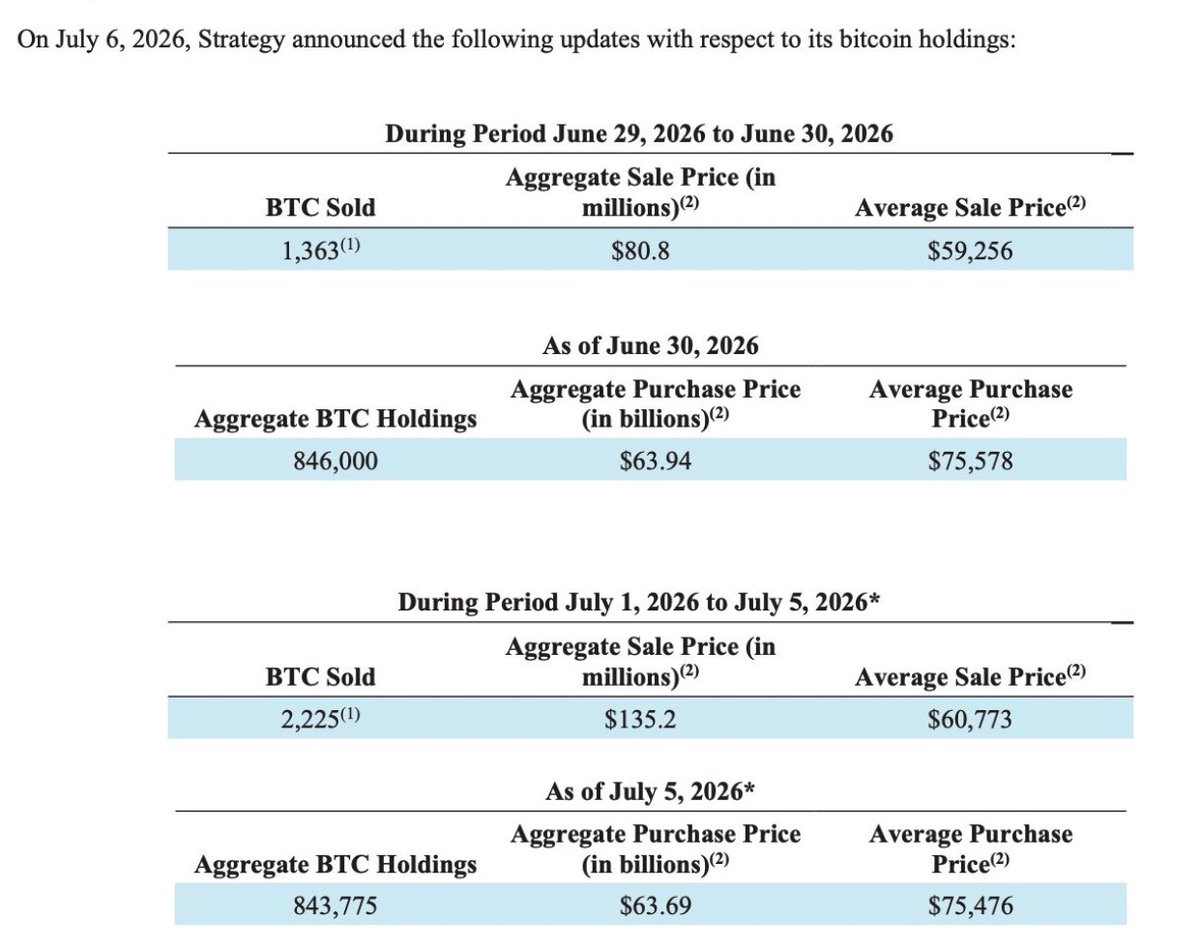Click the 'During Period June 29, 2026' heading
This screenshot has width=1200, height=950.
pyautogui.click(x=639, y=134)
